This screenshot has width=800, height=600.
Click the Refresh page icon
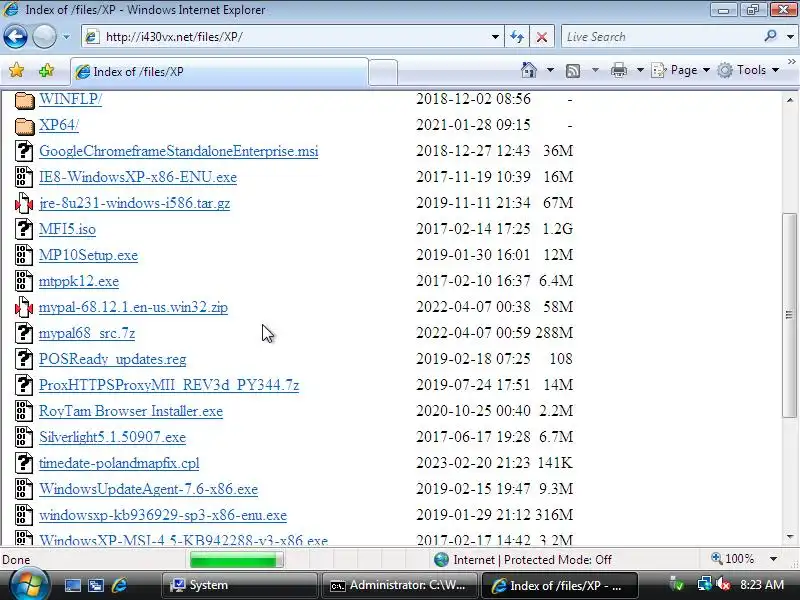tap(517, 37)
